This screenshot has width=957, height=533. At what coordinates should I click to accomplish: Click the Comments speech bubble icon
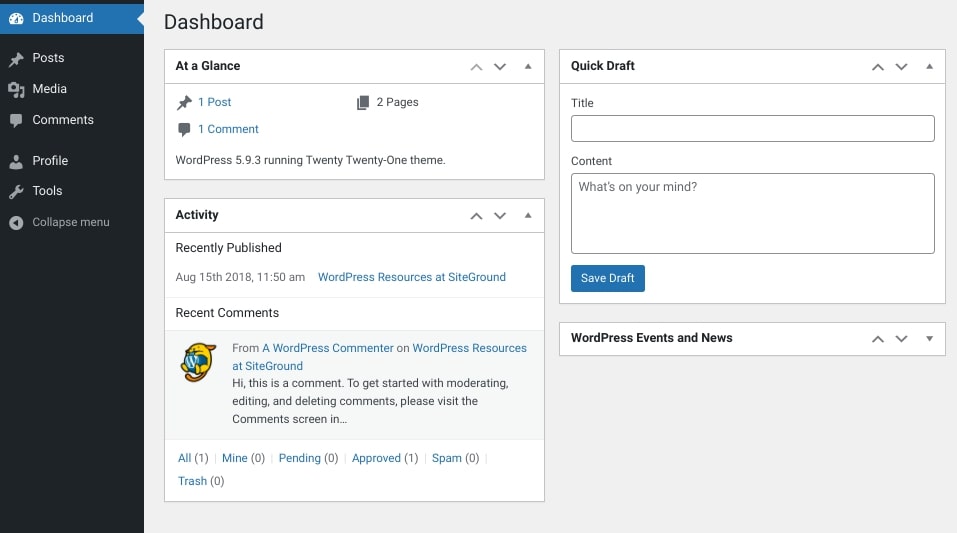tap(16, 120)
